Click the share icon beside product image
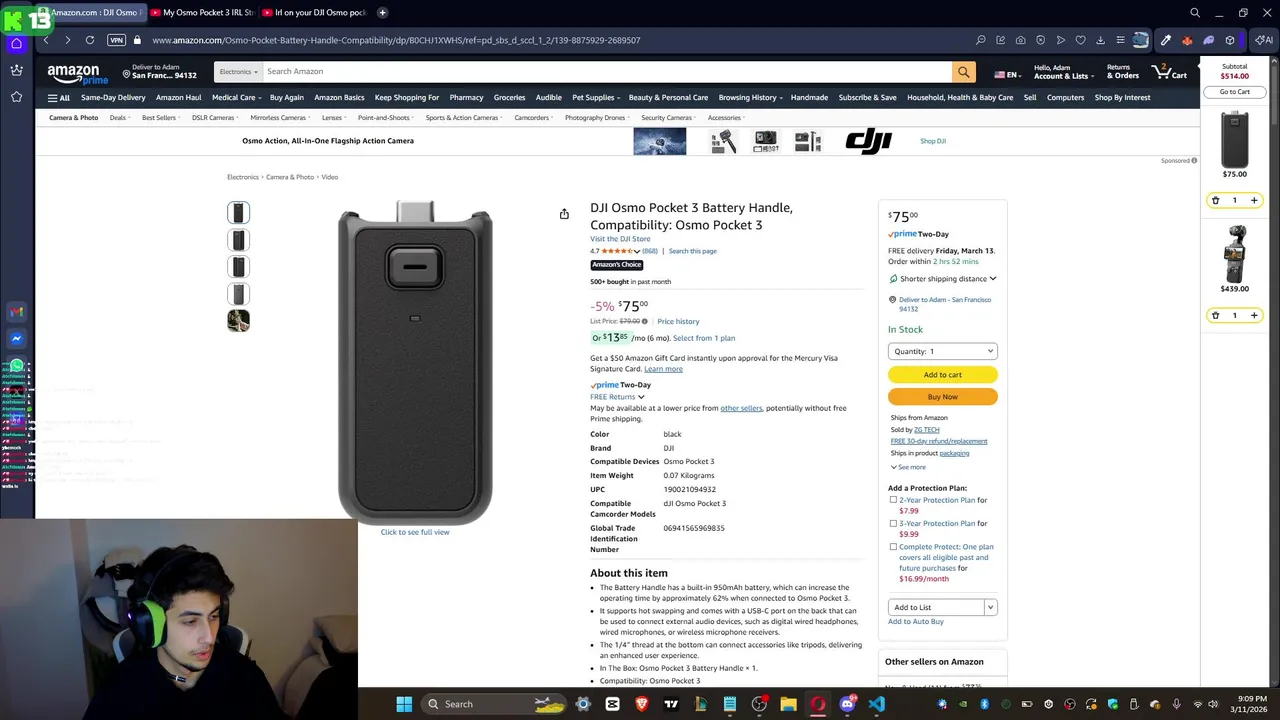The width and height of the screenshot is (1280, 720). pyautogui.click(x=564, y=214)
